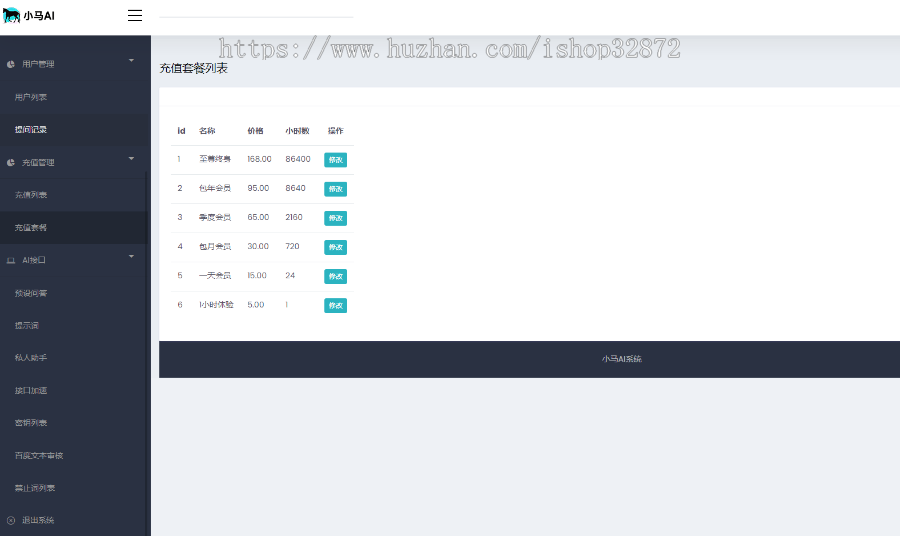
Task: Click the 充值管理 menu label
Action: [x=38, y=162]
